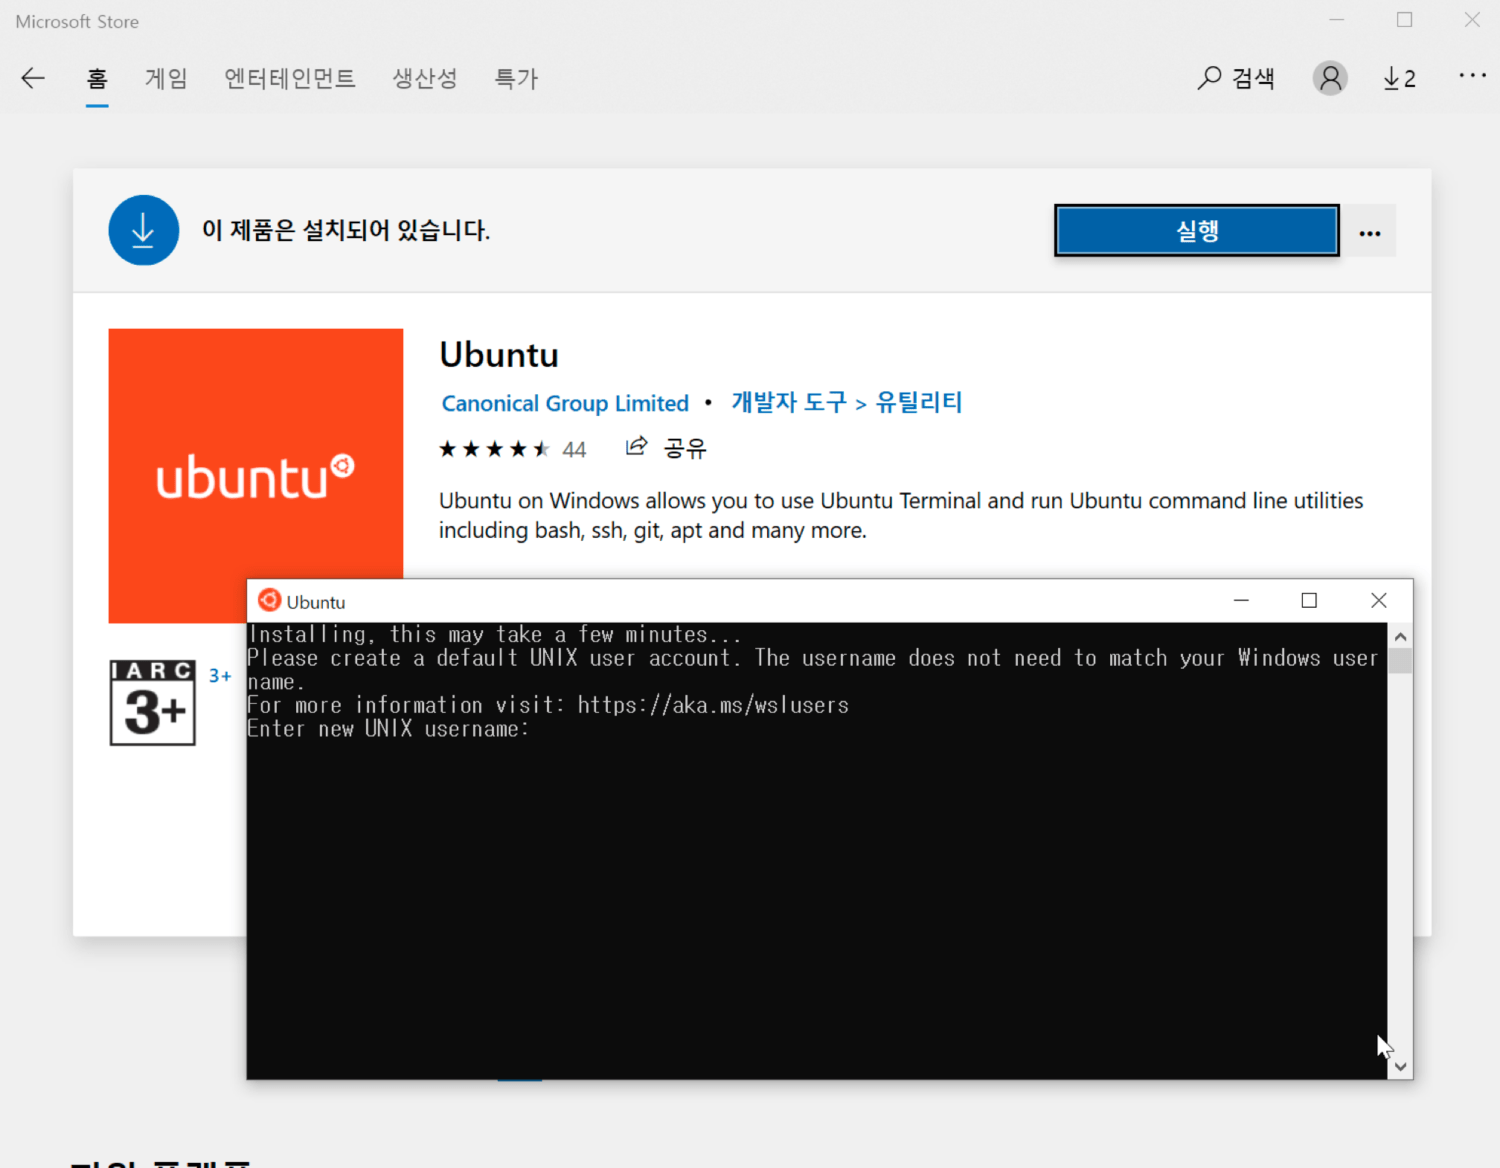Open the 유틸리티 subcategory link

tap(919, 402)
